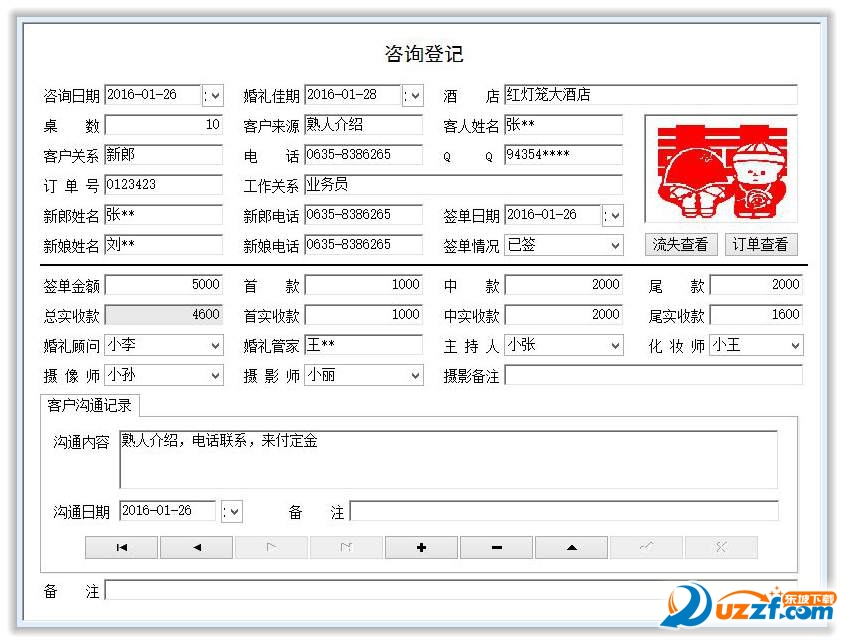Insert a new record with the plus icon
Screen dimensions: 844x644
coord(421,547)
